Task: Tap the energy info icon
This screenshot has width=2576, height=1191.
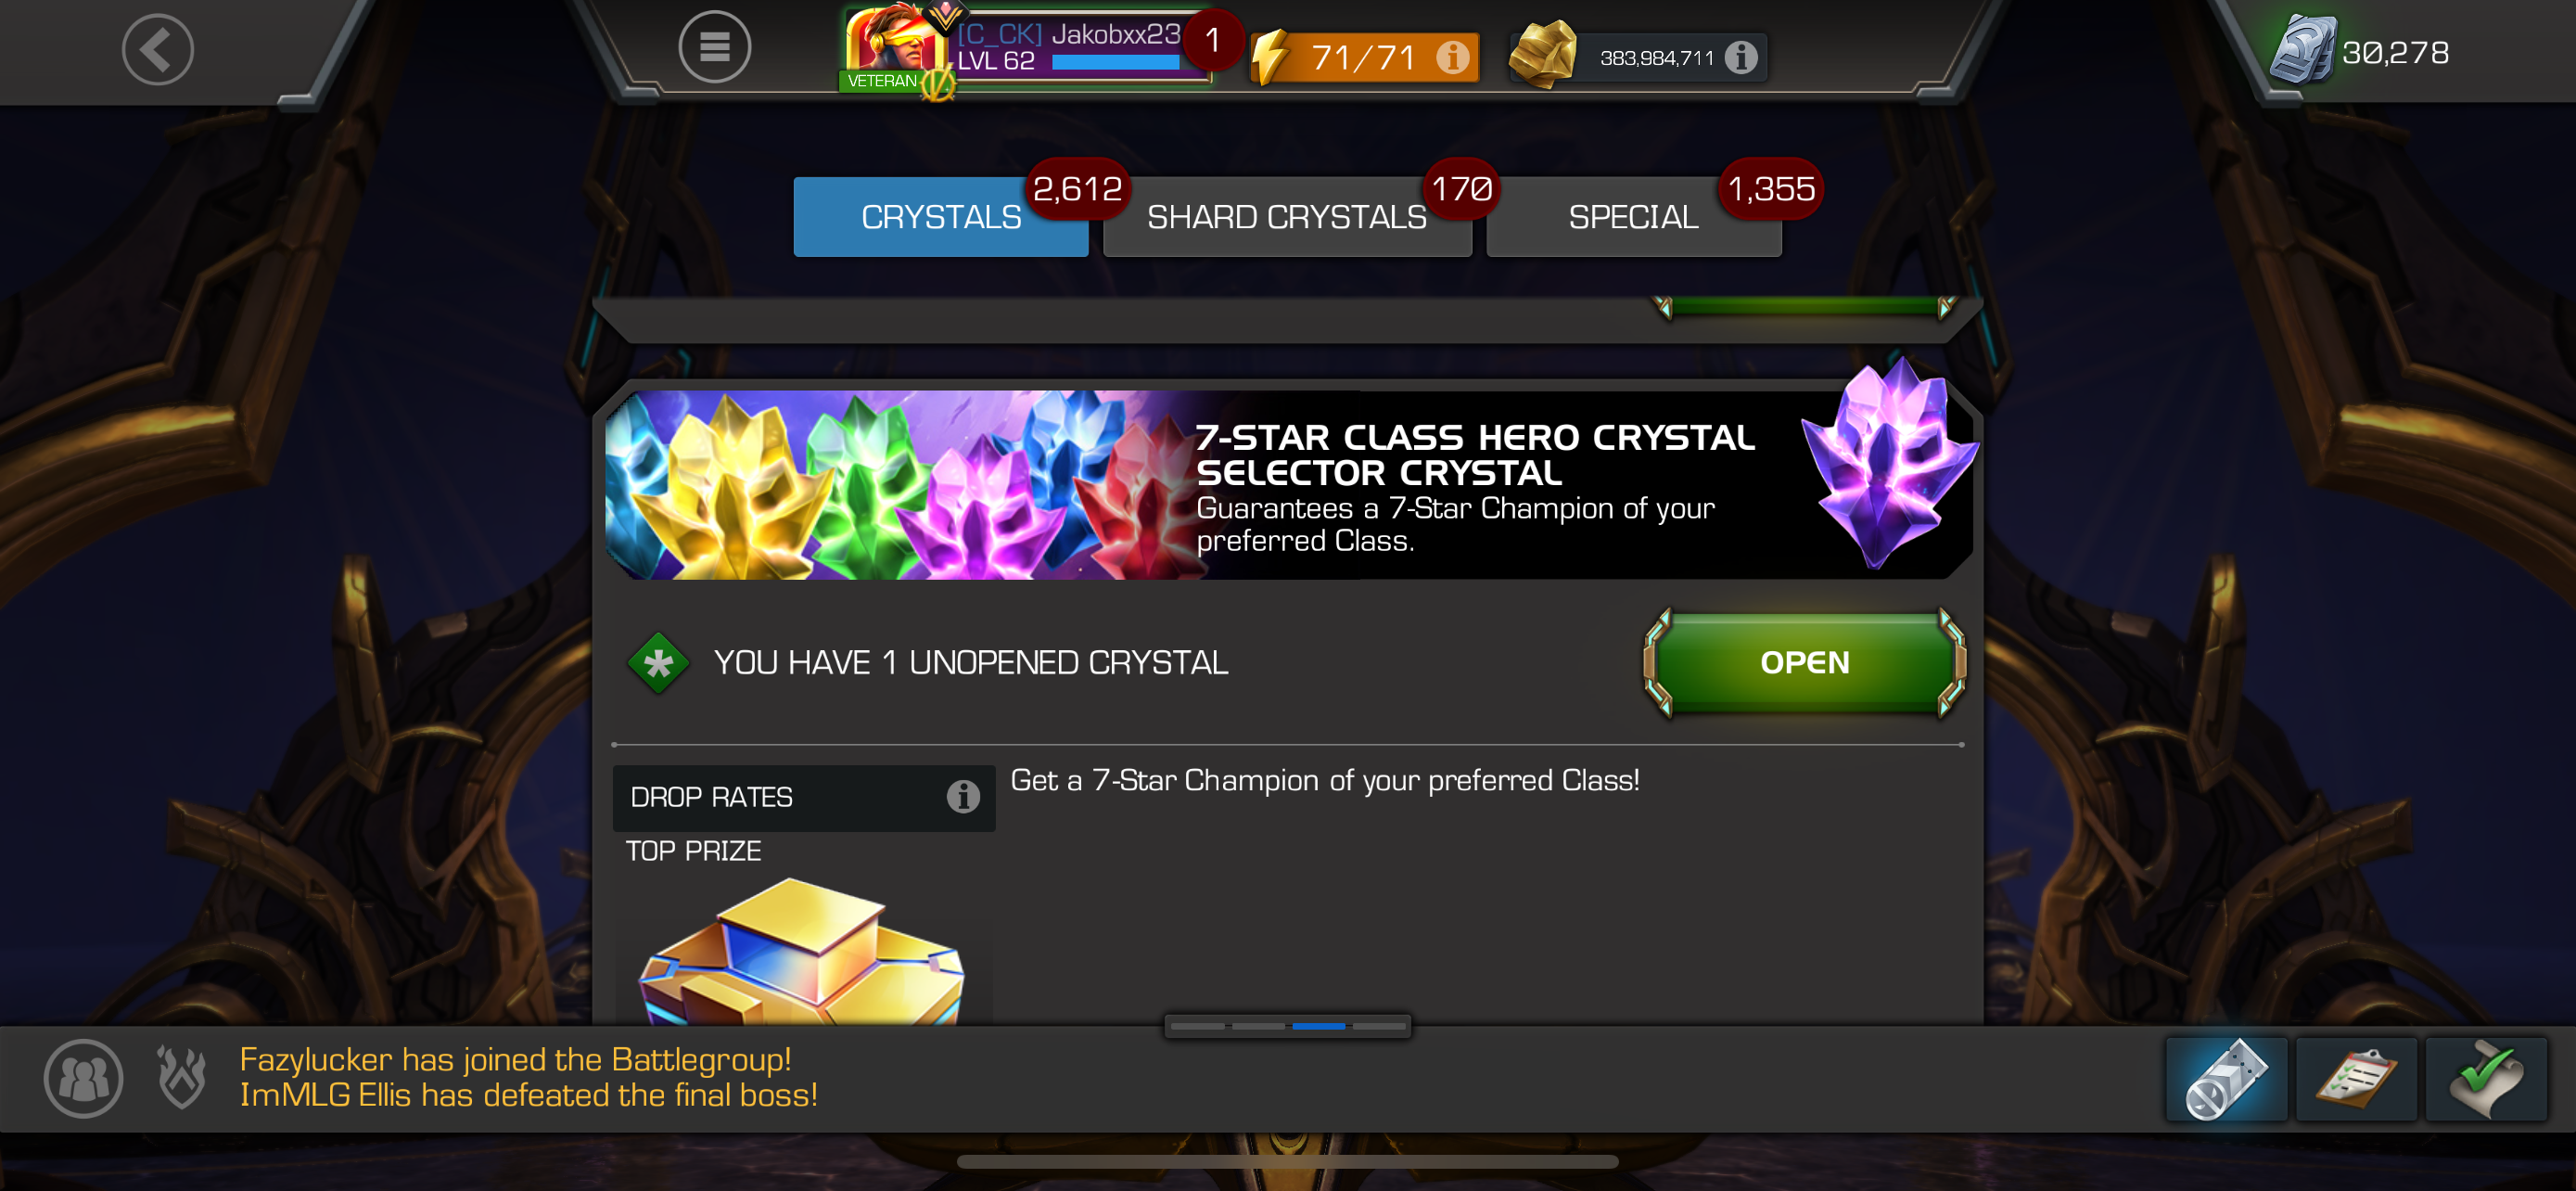Action: tap(1452, 57)
